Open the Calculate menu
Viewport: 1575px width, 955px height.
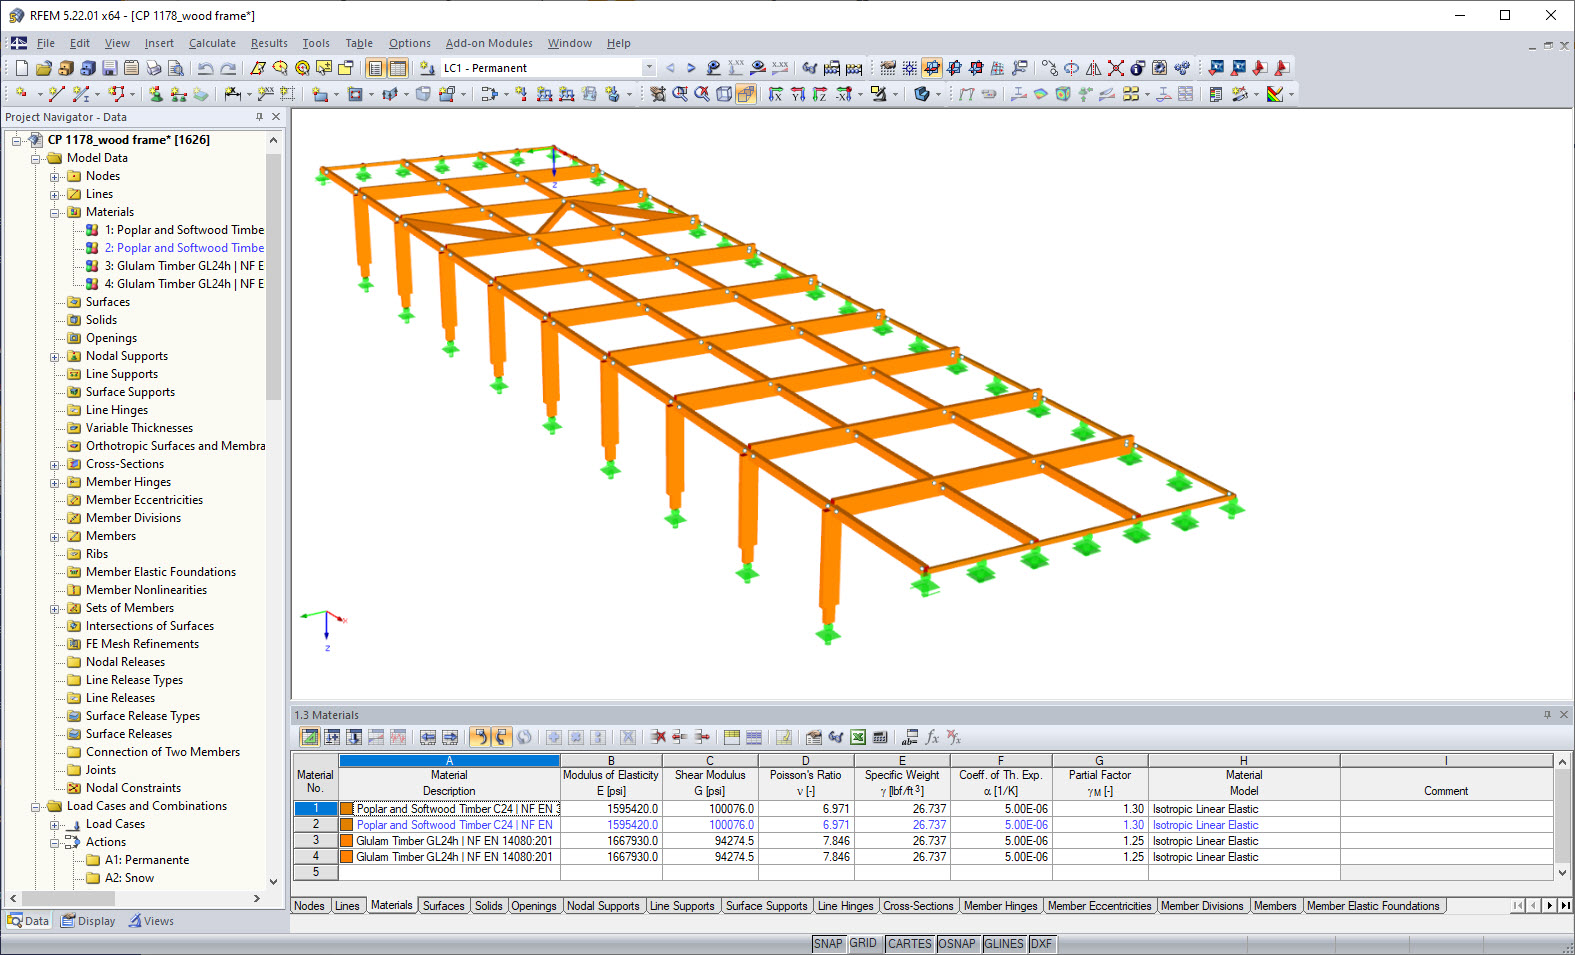pos(212,43)
